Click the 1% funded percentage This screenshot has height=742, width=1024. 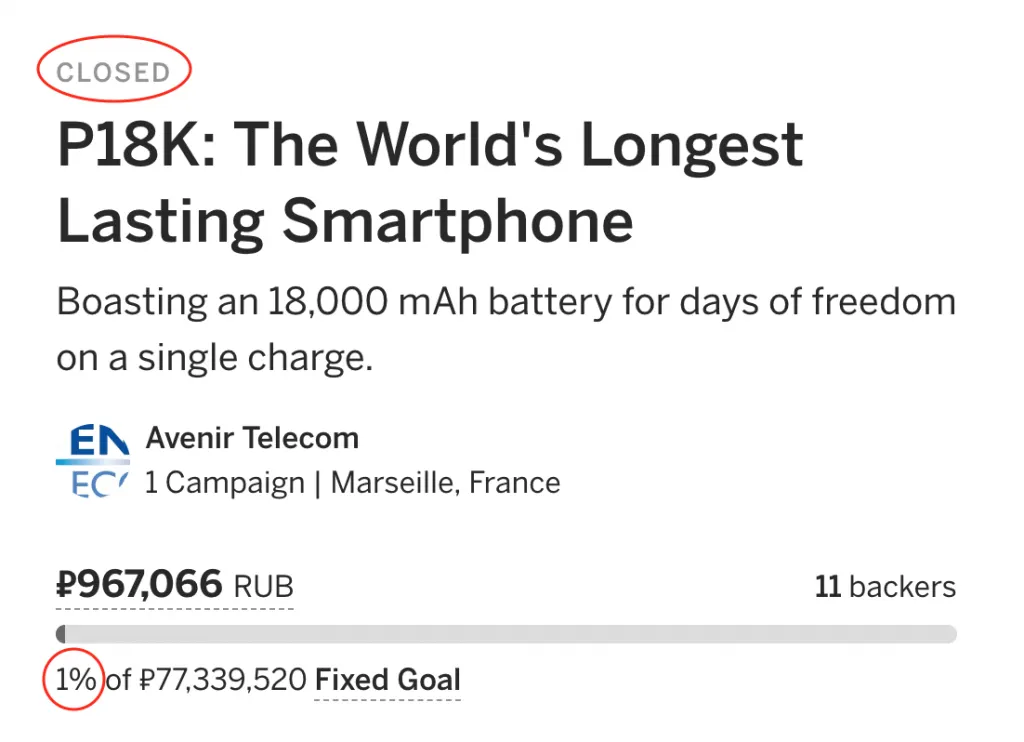75,681
